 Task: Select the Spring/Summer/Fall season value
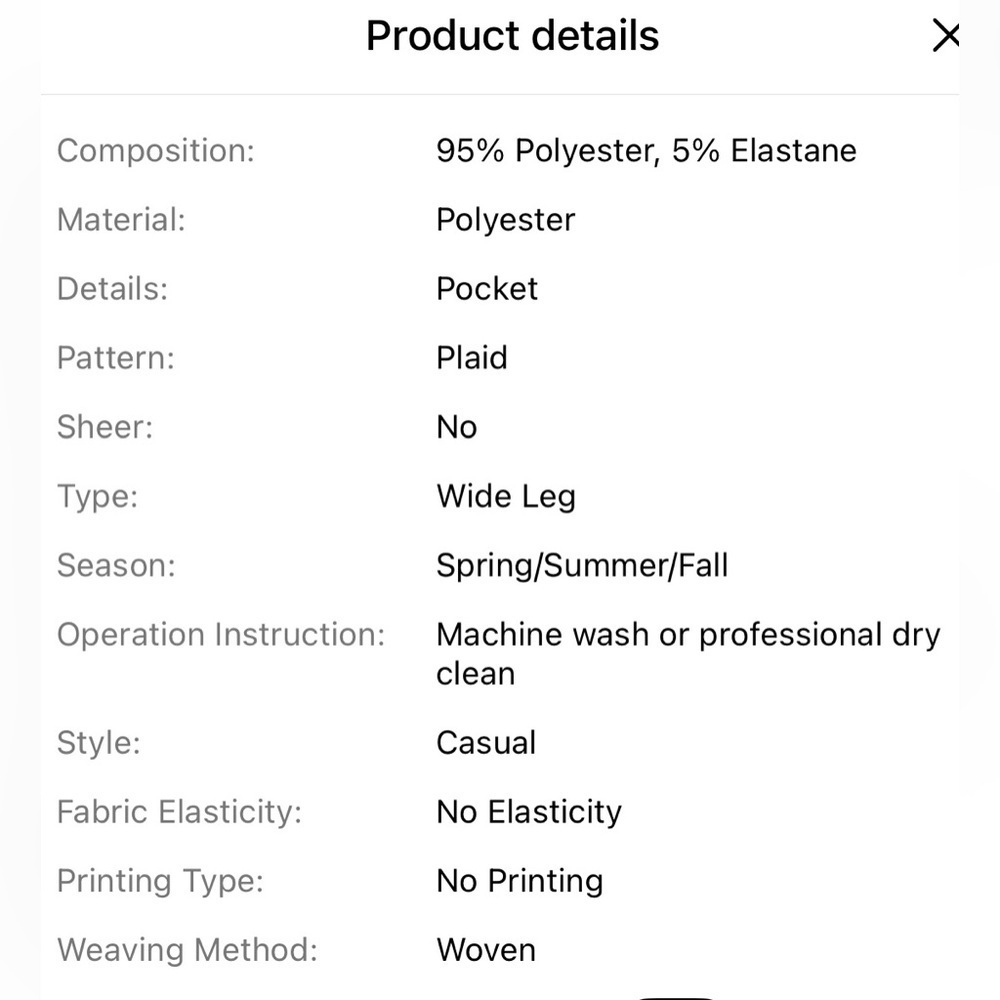tap(582, 566)
